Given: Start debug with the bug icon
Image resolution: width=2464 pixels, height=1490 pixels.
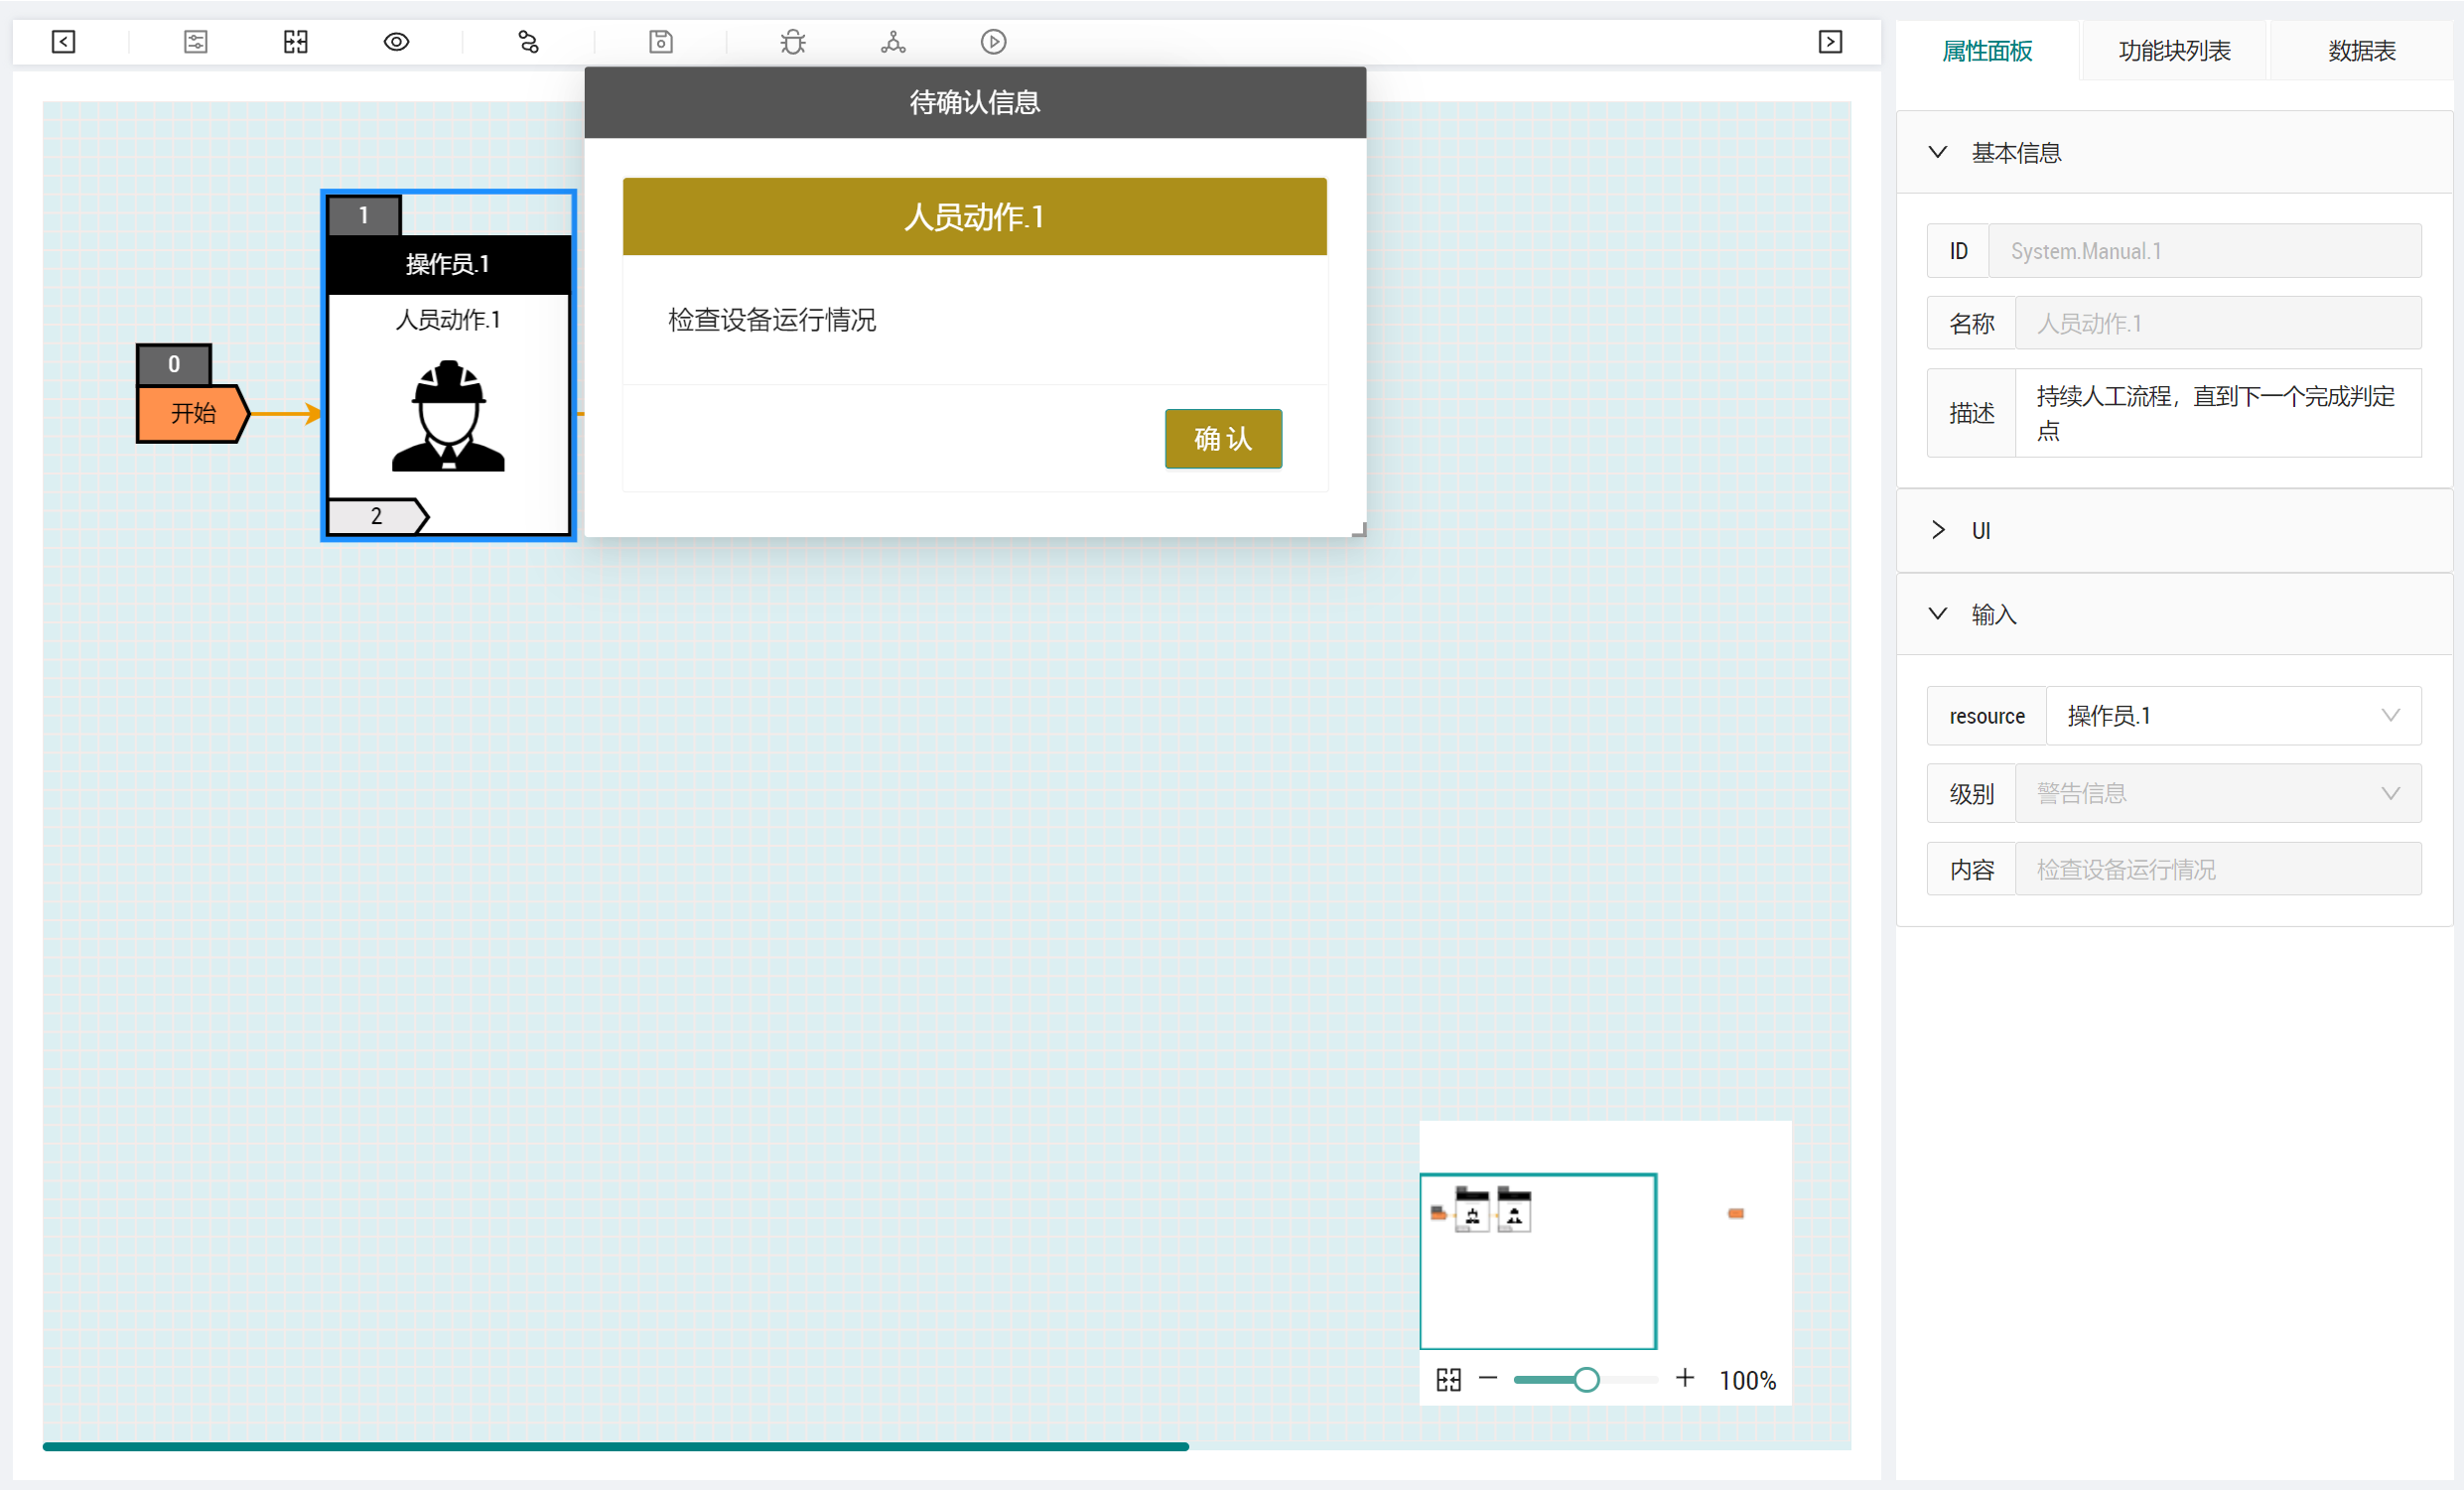Looking at the screenshot, I should coord(792,42).
